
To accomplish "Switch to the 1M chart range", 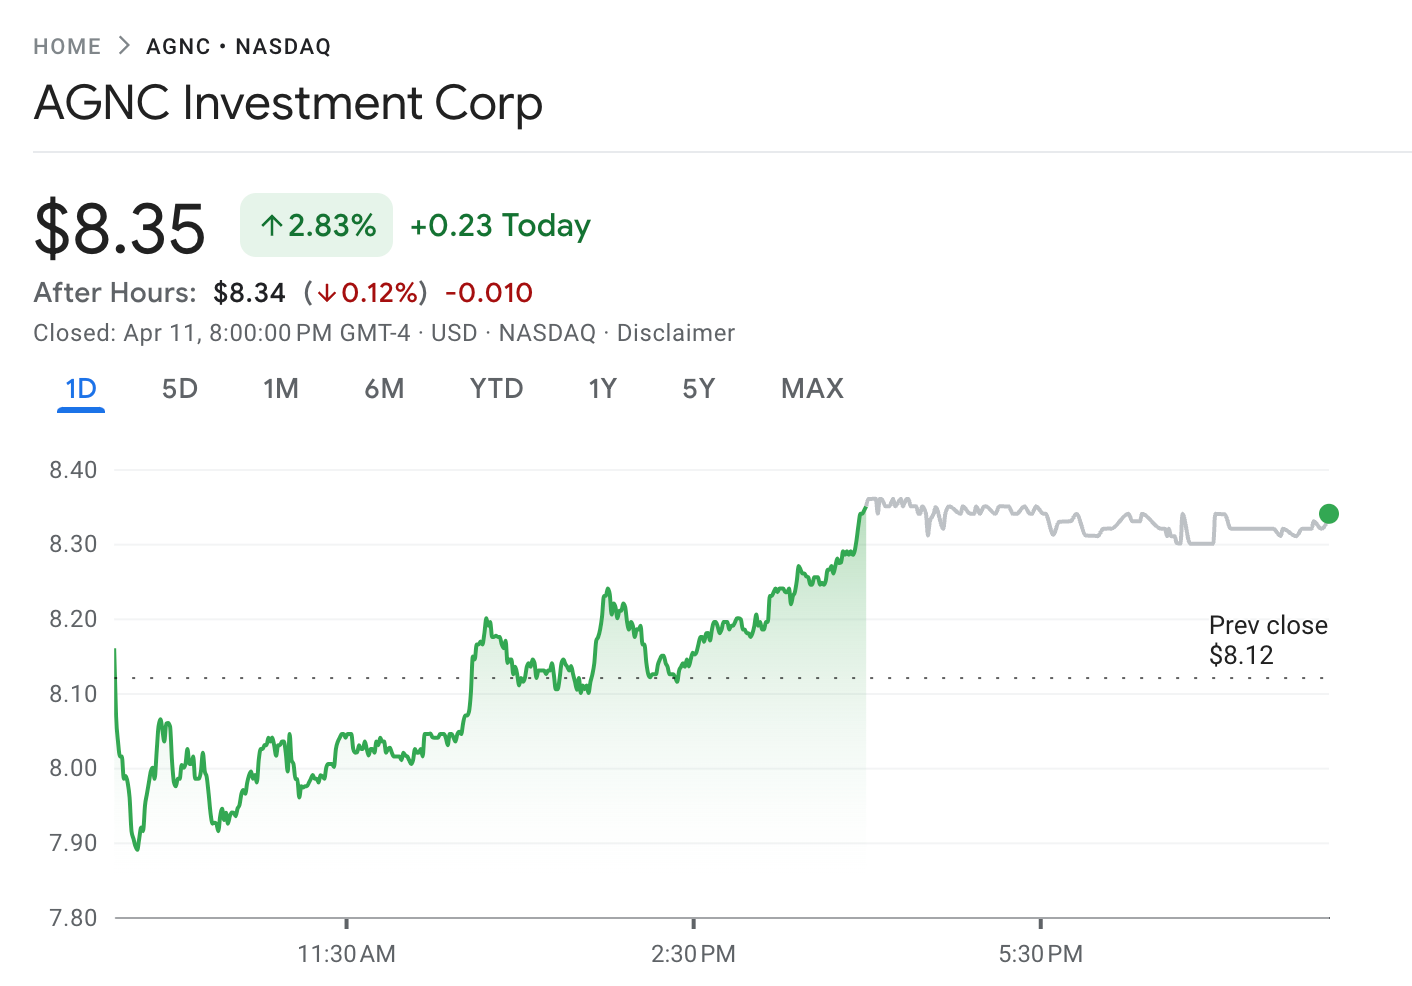I will pos(281,388).
